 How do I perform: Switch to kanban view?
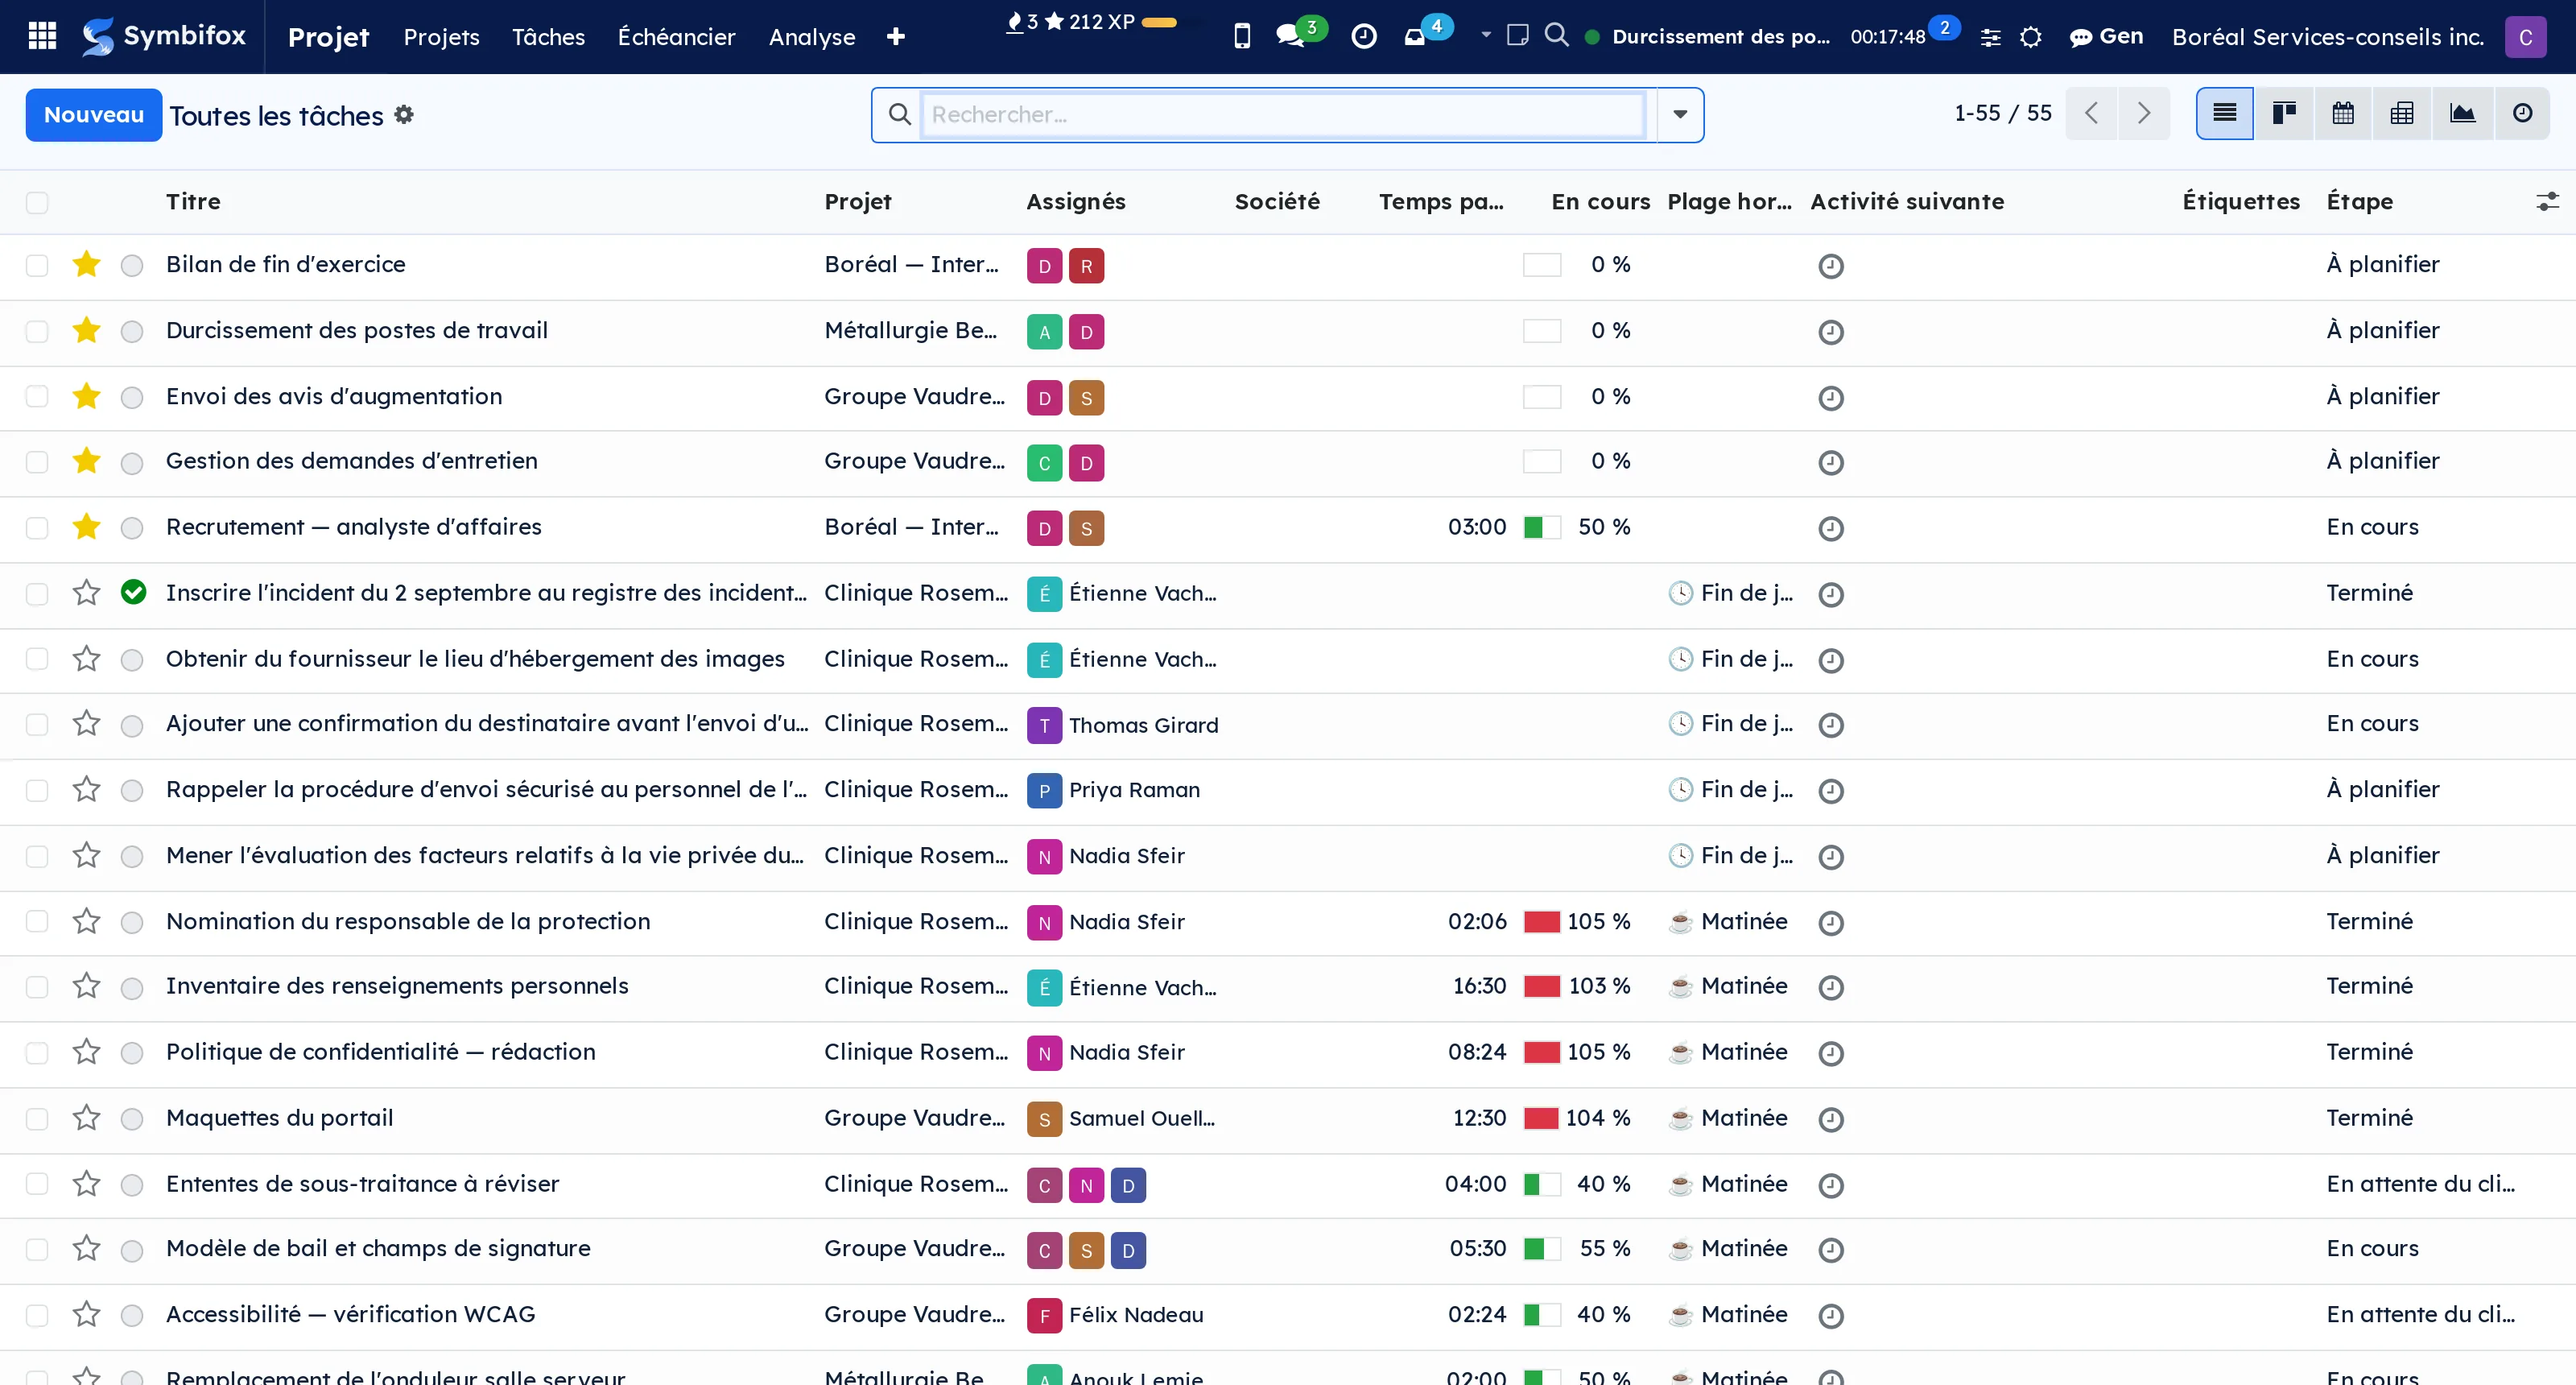(x=2283, y=113)
